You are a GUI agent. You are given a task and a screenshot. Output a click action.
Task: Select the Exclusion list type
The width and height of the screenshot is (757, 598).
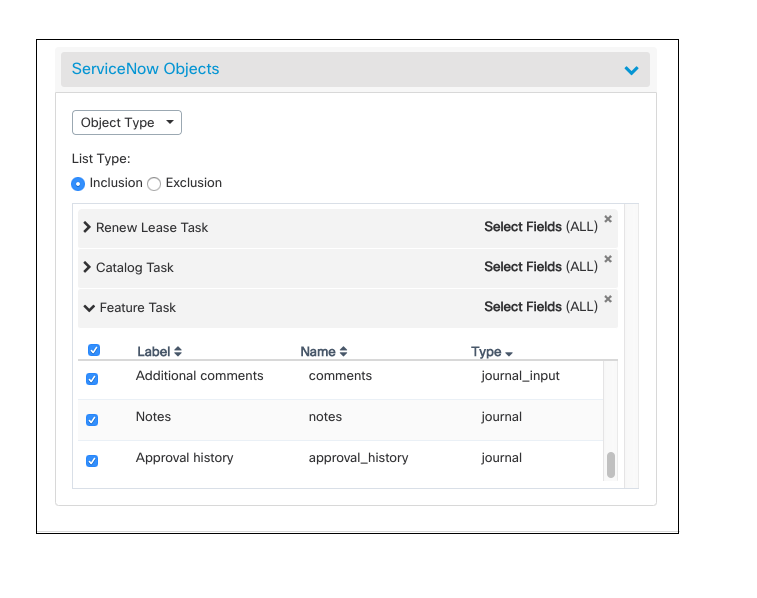pyautogui.click(x=154, y=184)
